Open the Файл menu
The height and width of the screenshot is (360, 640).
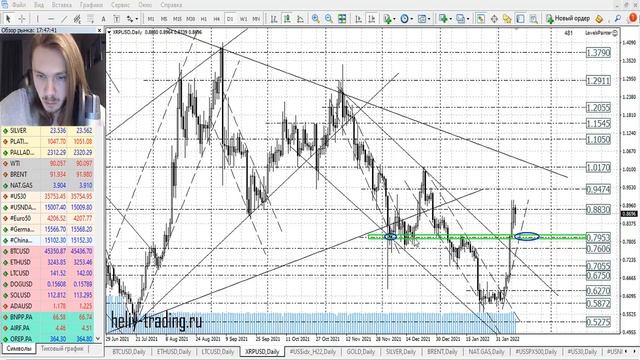18,5
